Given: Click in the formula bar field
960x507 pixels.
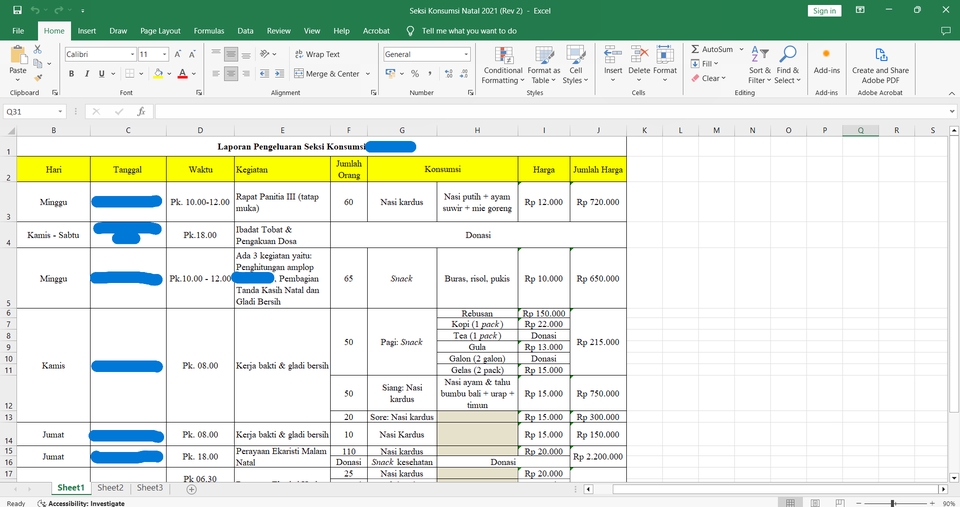Looking at the screenshot, I should click(551, 111).
